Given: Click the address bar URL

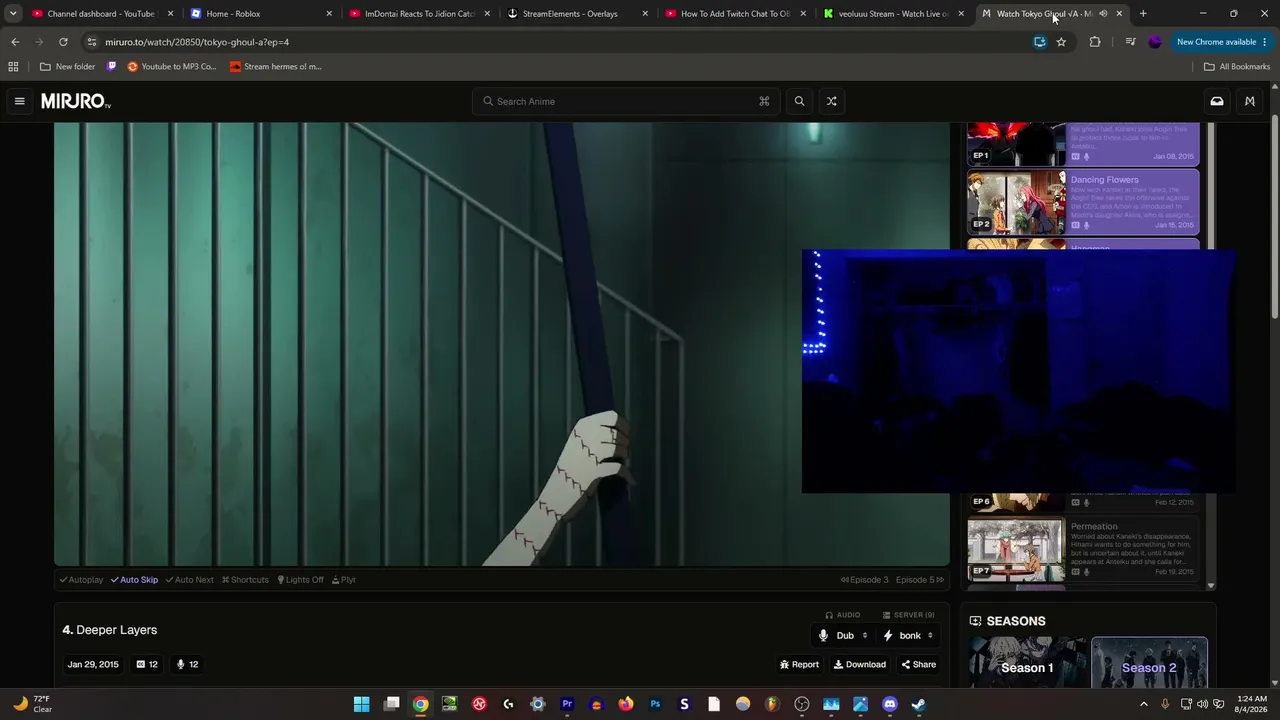Looking at the screenshot, I should (197, 42).
